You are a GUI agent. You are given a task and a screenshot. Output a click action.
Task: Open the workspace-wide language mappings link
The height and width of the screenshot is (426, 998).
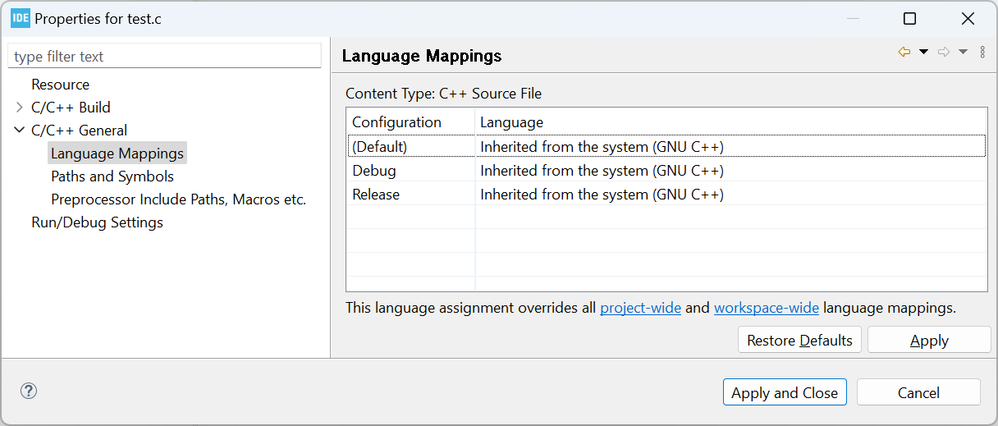click(761, 308)
